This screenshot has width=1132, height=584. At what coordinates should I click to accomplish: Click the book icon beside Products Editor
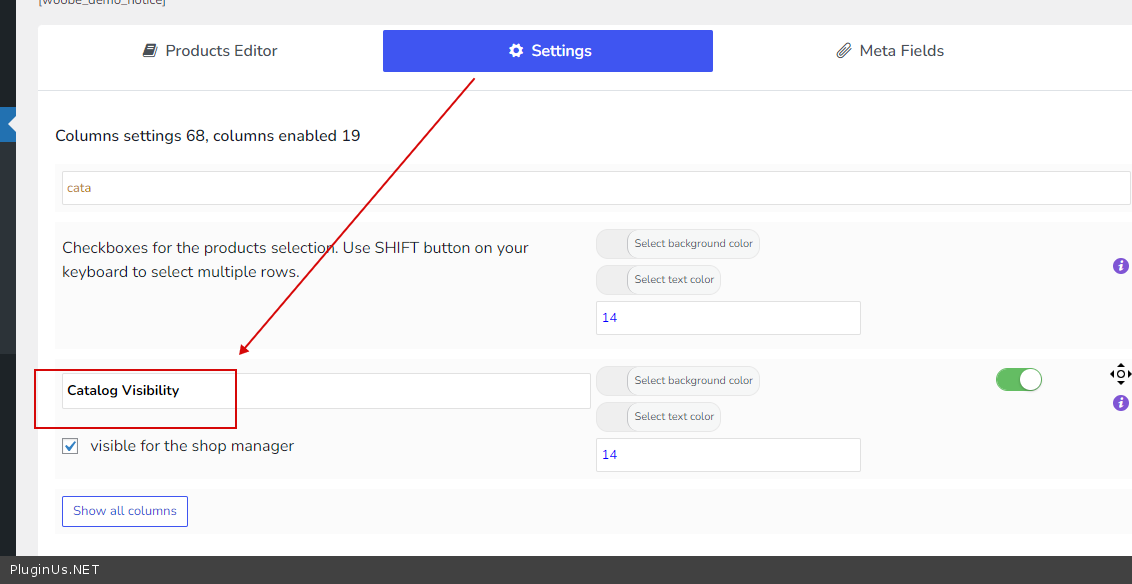coord(150,51)
